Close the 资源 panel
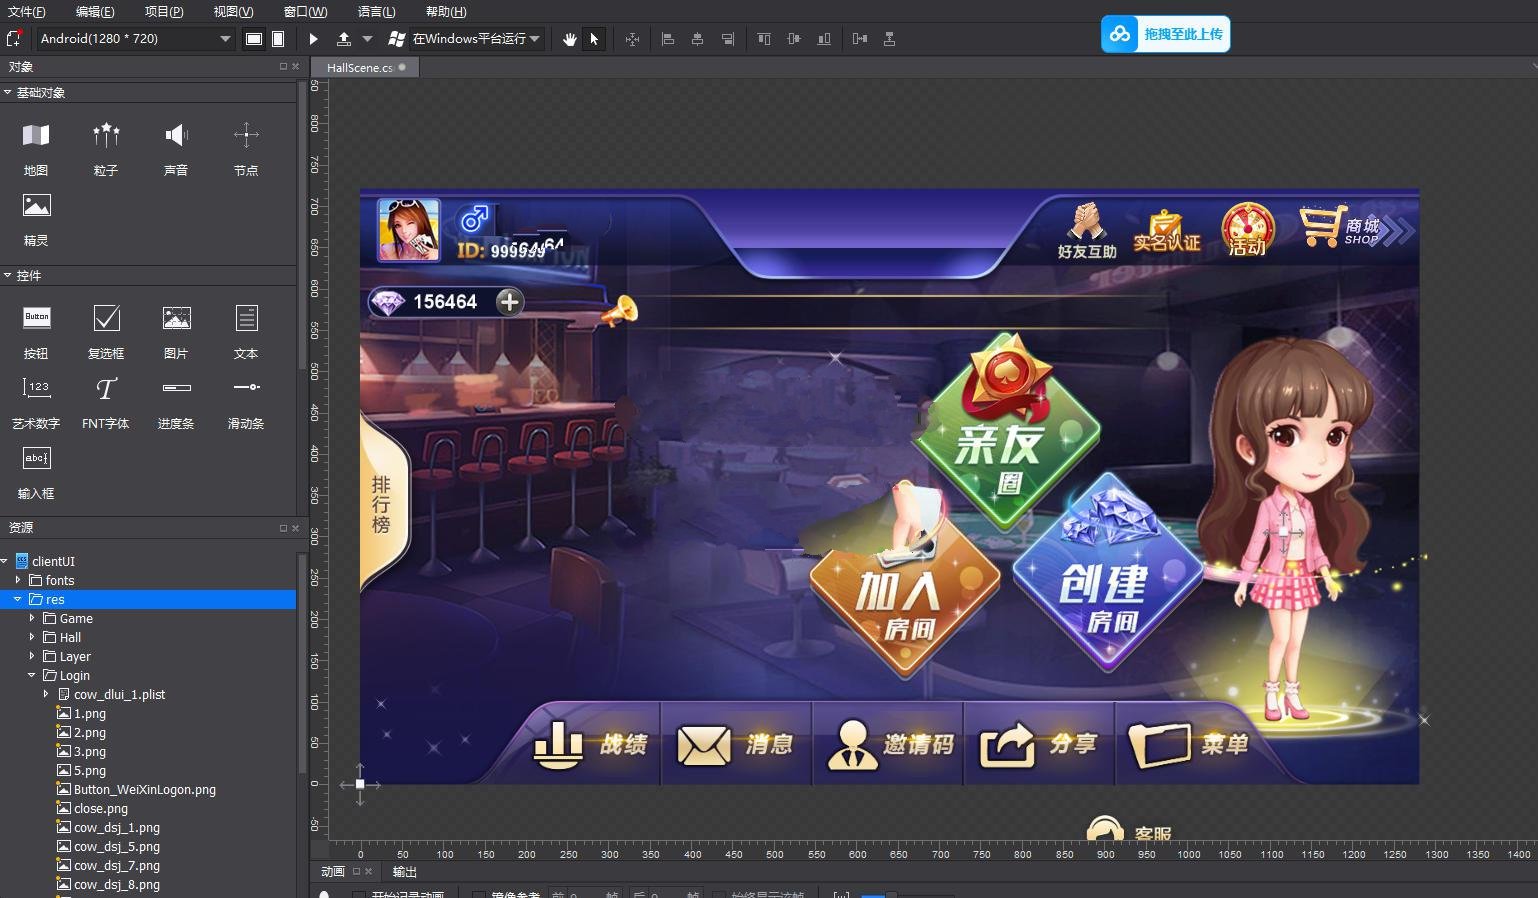Screen dimensions: 1538x898 [295, 528]
